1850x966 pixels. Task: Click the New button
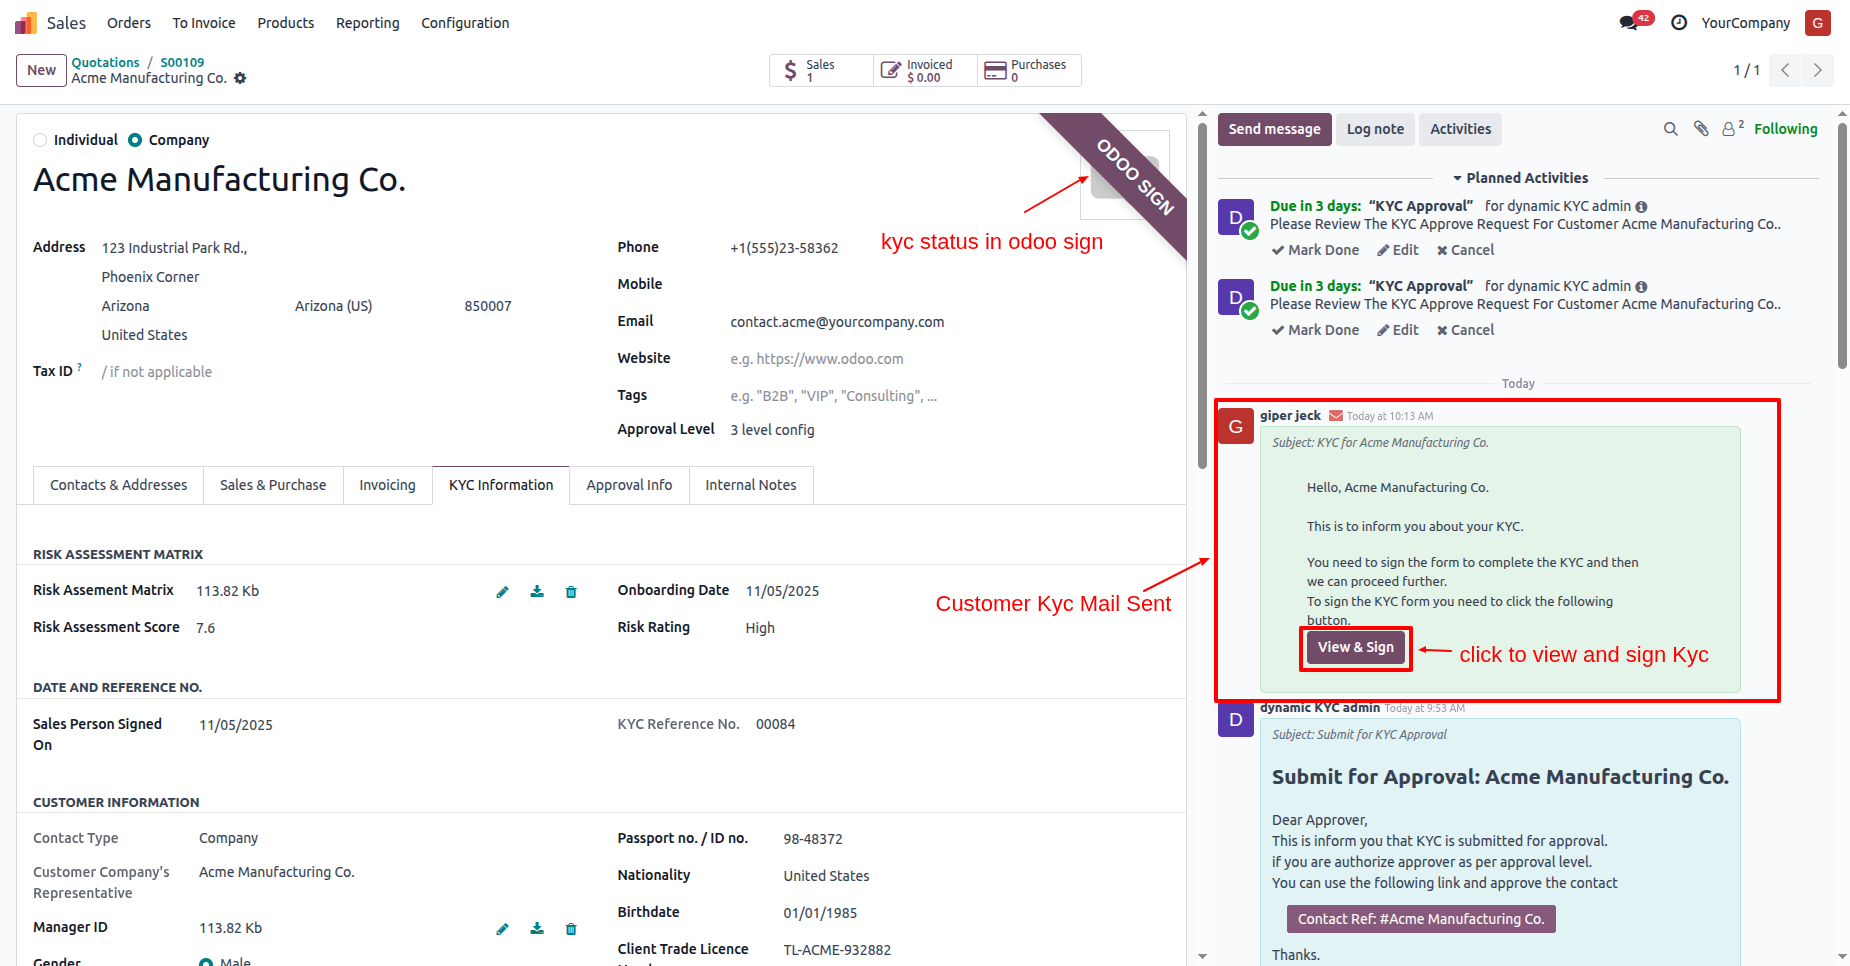[x=42, y=70]
